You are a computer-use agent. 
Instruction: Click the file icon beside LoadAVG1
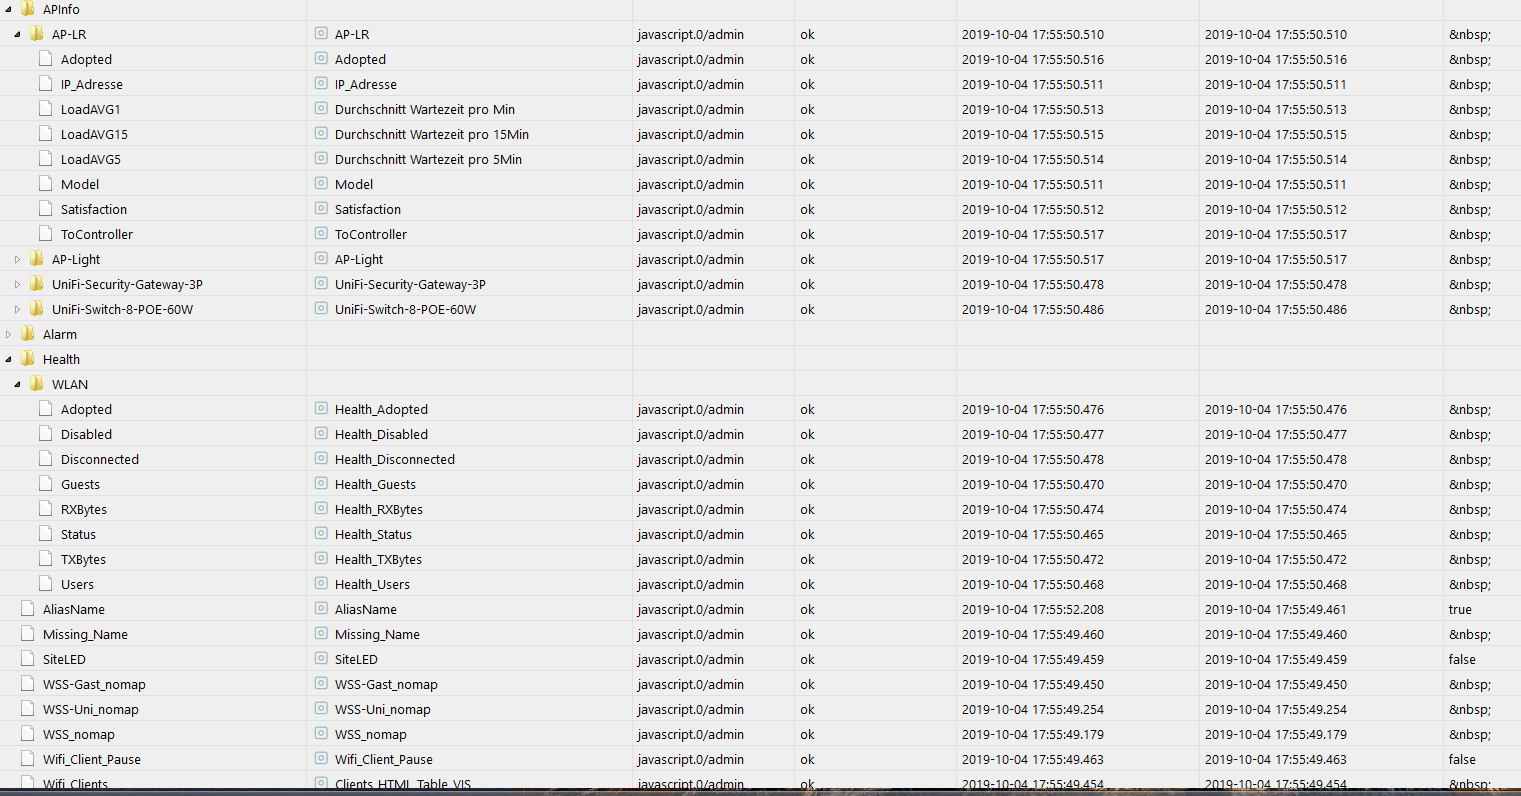click(x=45, y=109)
